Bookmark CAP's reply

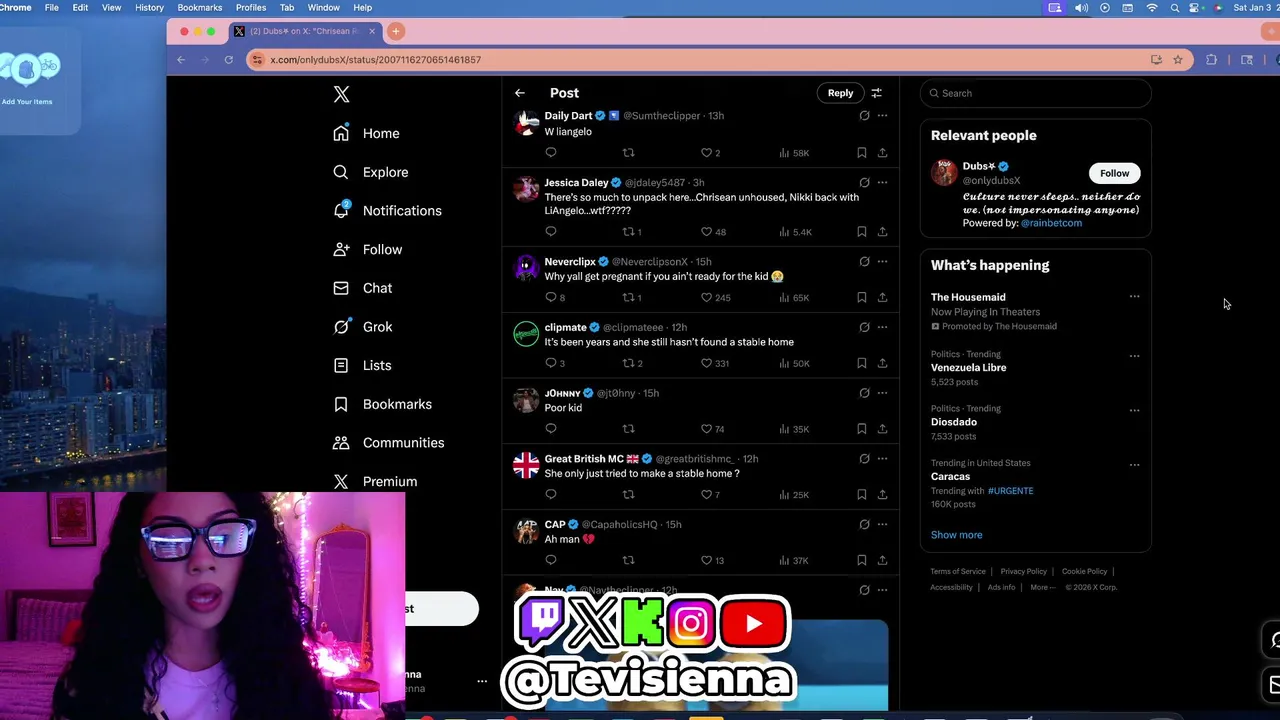tap(861, 561)
